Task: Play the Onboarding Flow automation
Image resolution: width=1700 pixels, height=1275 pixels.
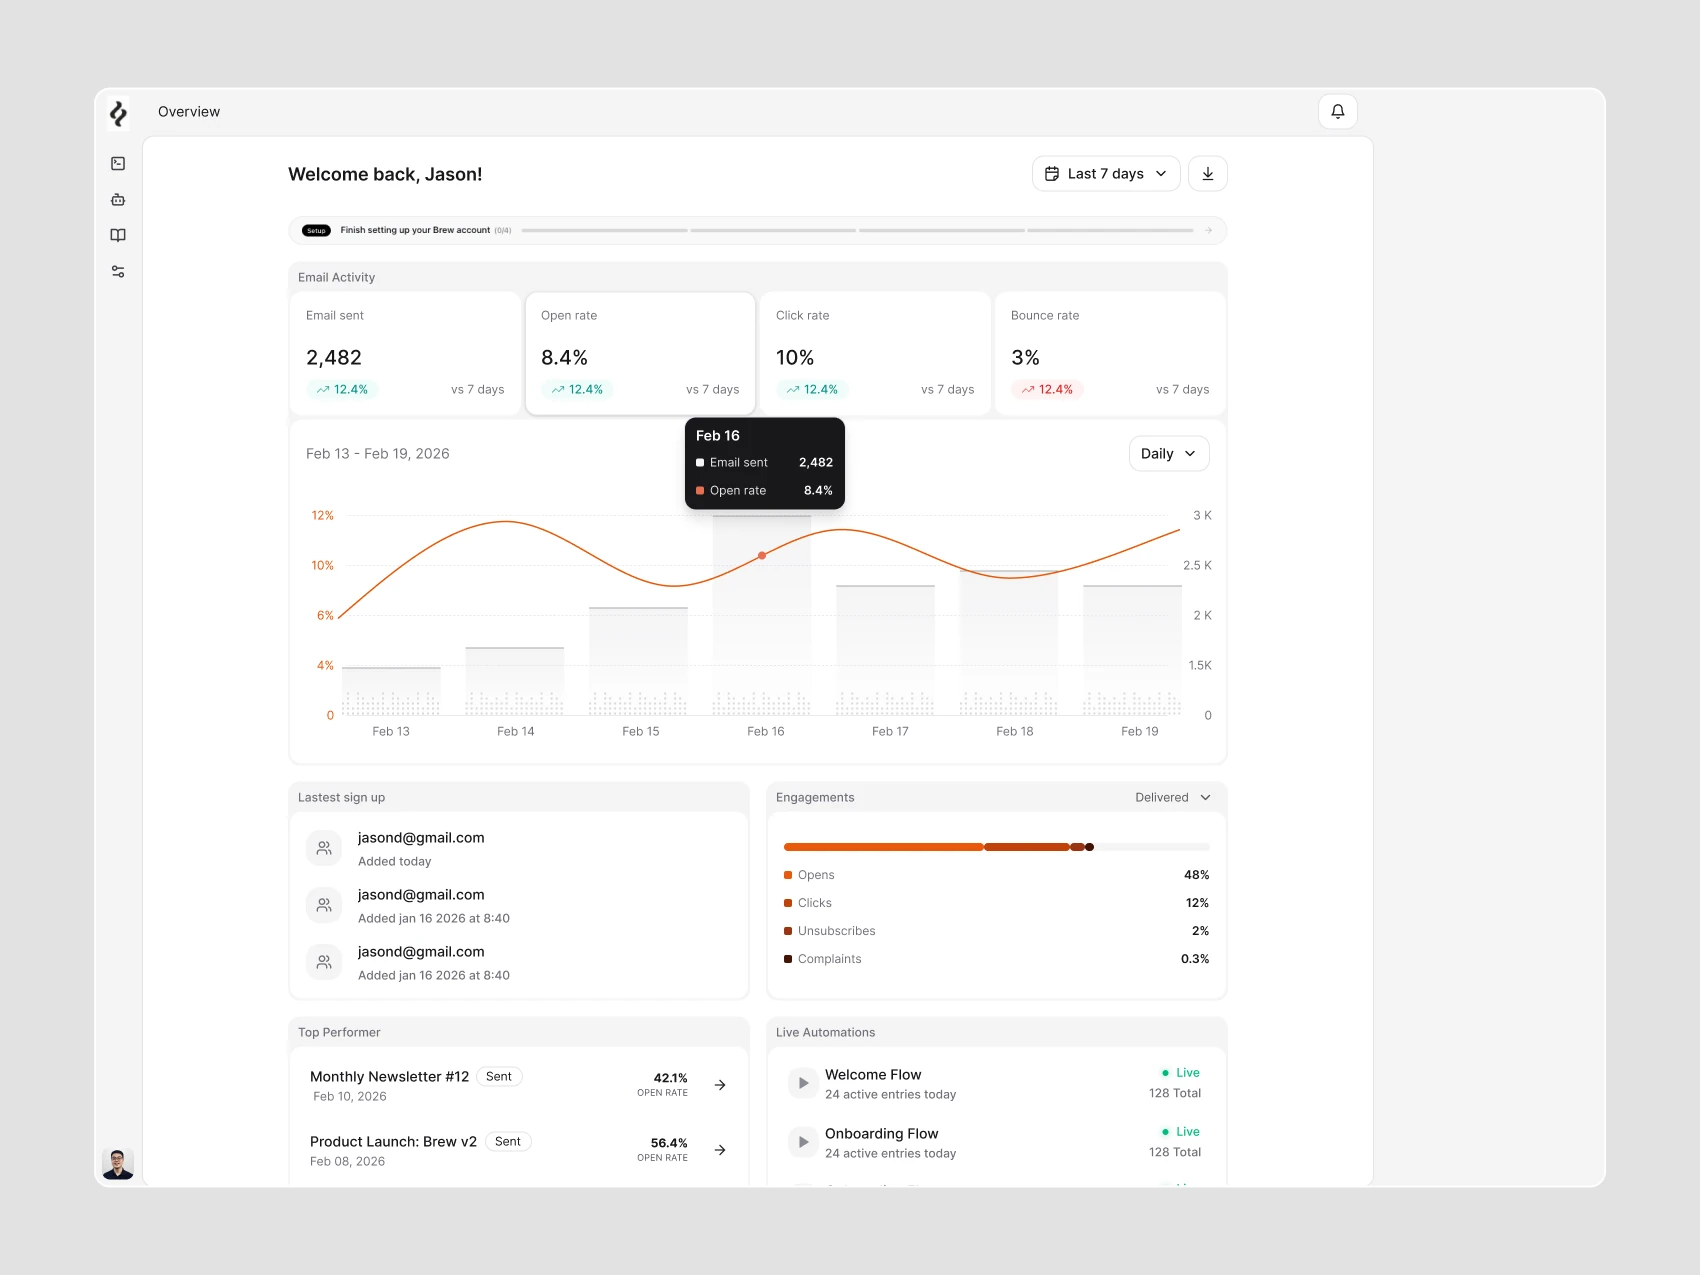Action: (803, 1142)
